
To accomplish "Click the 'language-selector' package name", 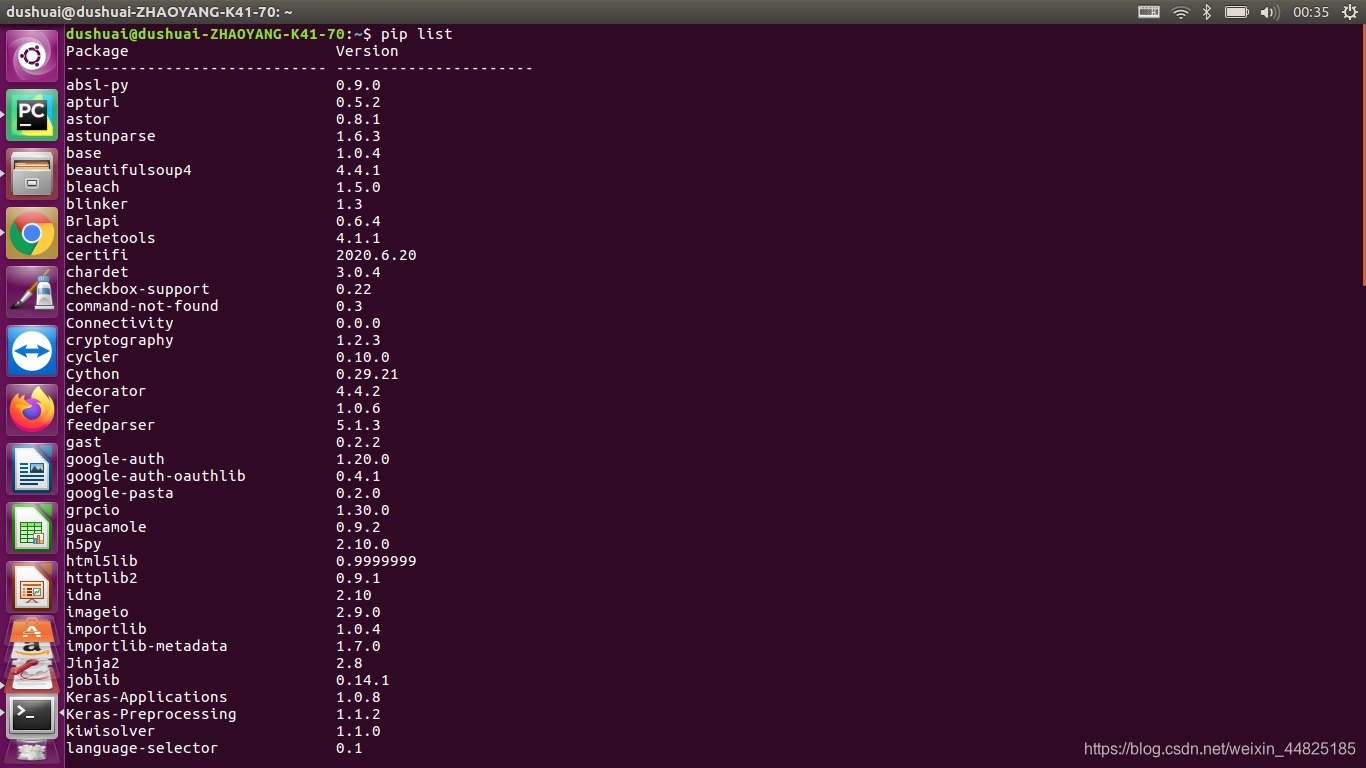I will click(142, 748).
